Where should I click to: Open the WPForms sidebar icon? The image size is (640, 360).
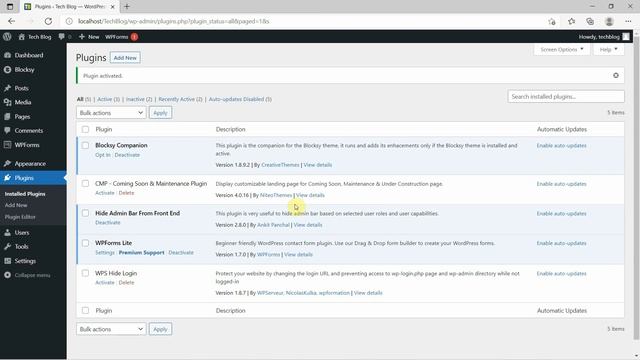(7, 145)
